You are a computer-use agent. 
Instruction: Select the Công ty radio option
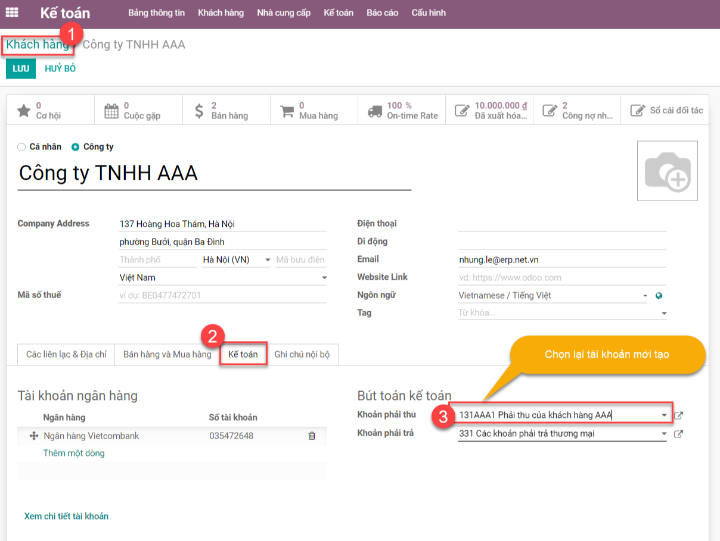pos(75,146)
